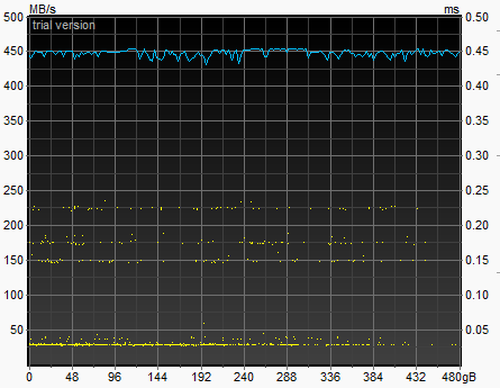Click the 'MB/s' unit label

point(42,9)
